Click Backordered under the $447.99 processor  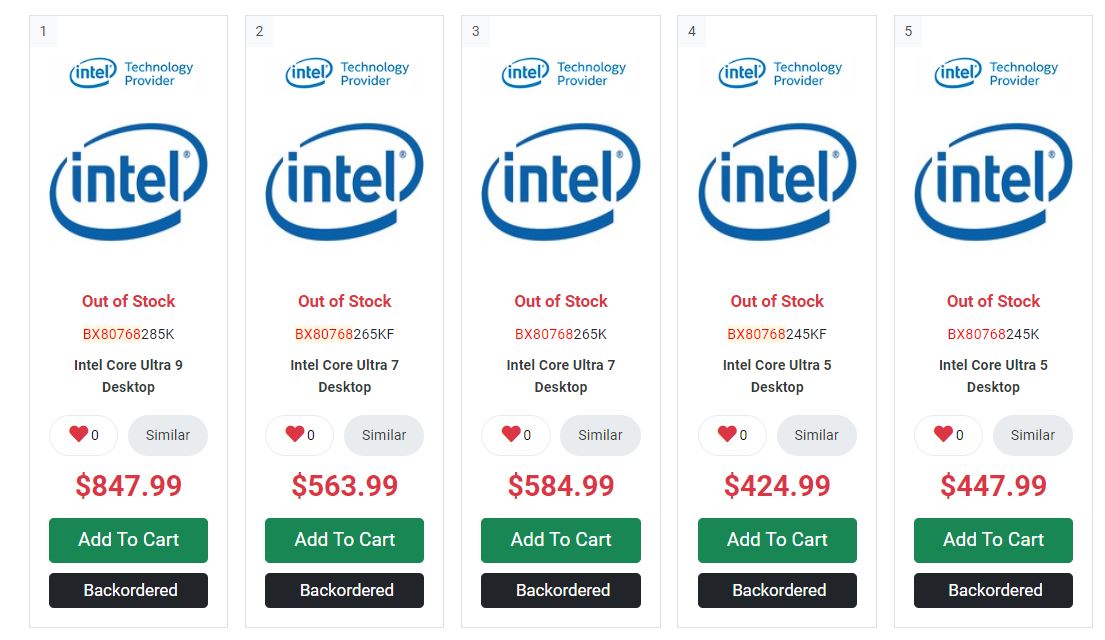click(993, 590)
